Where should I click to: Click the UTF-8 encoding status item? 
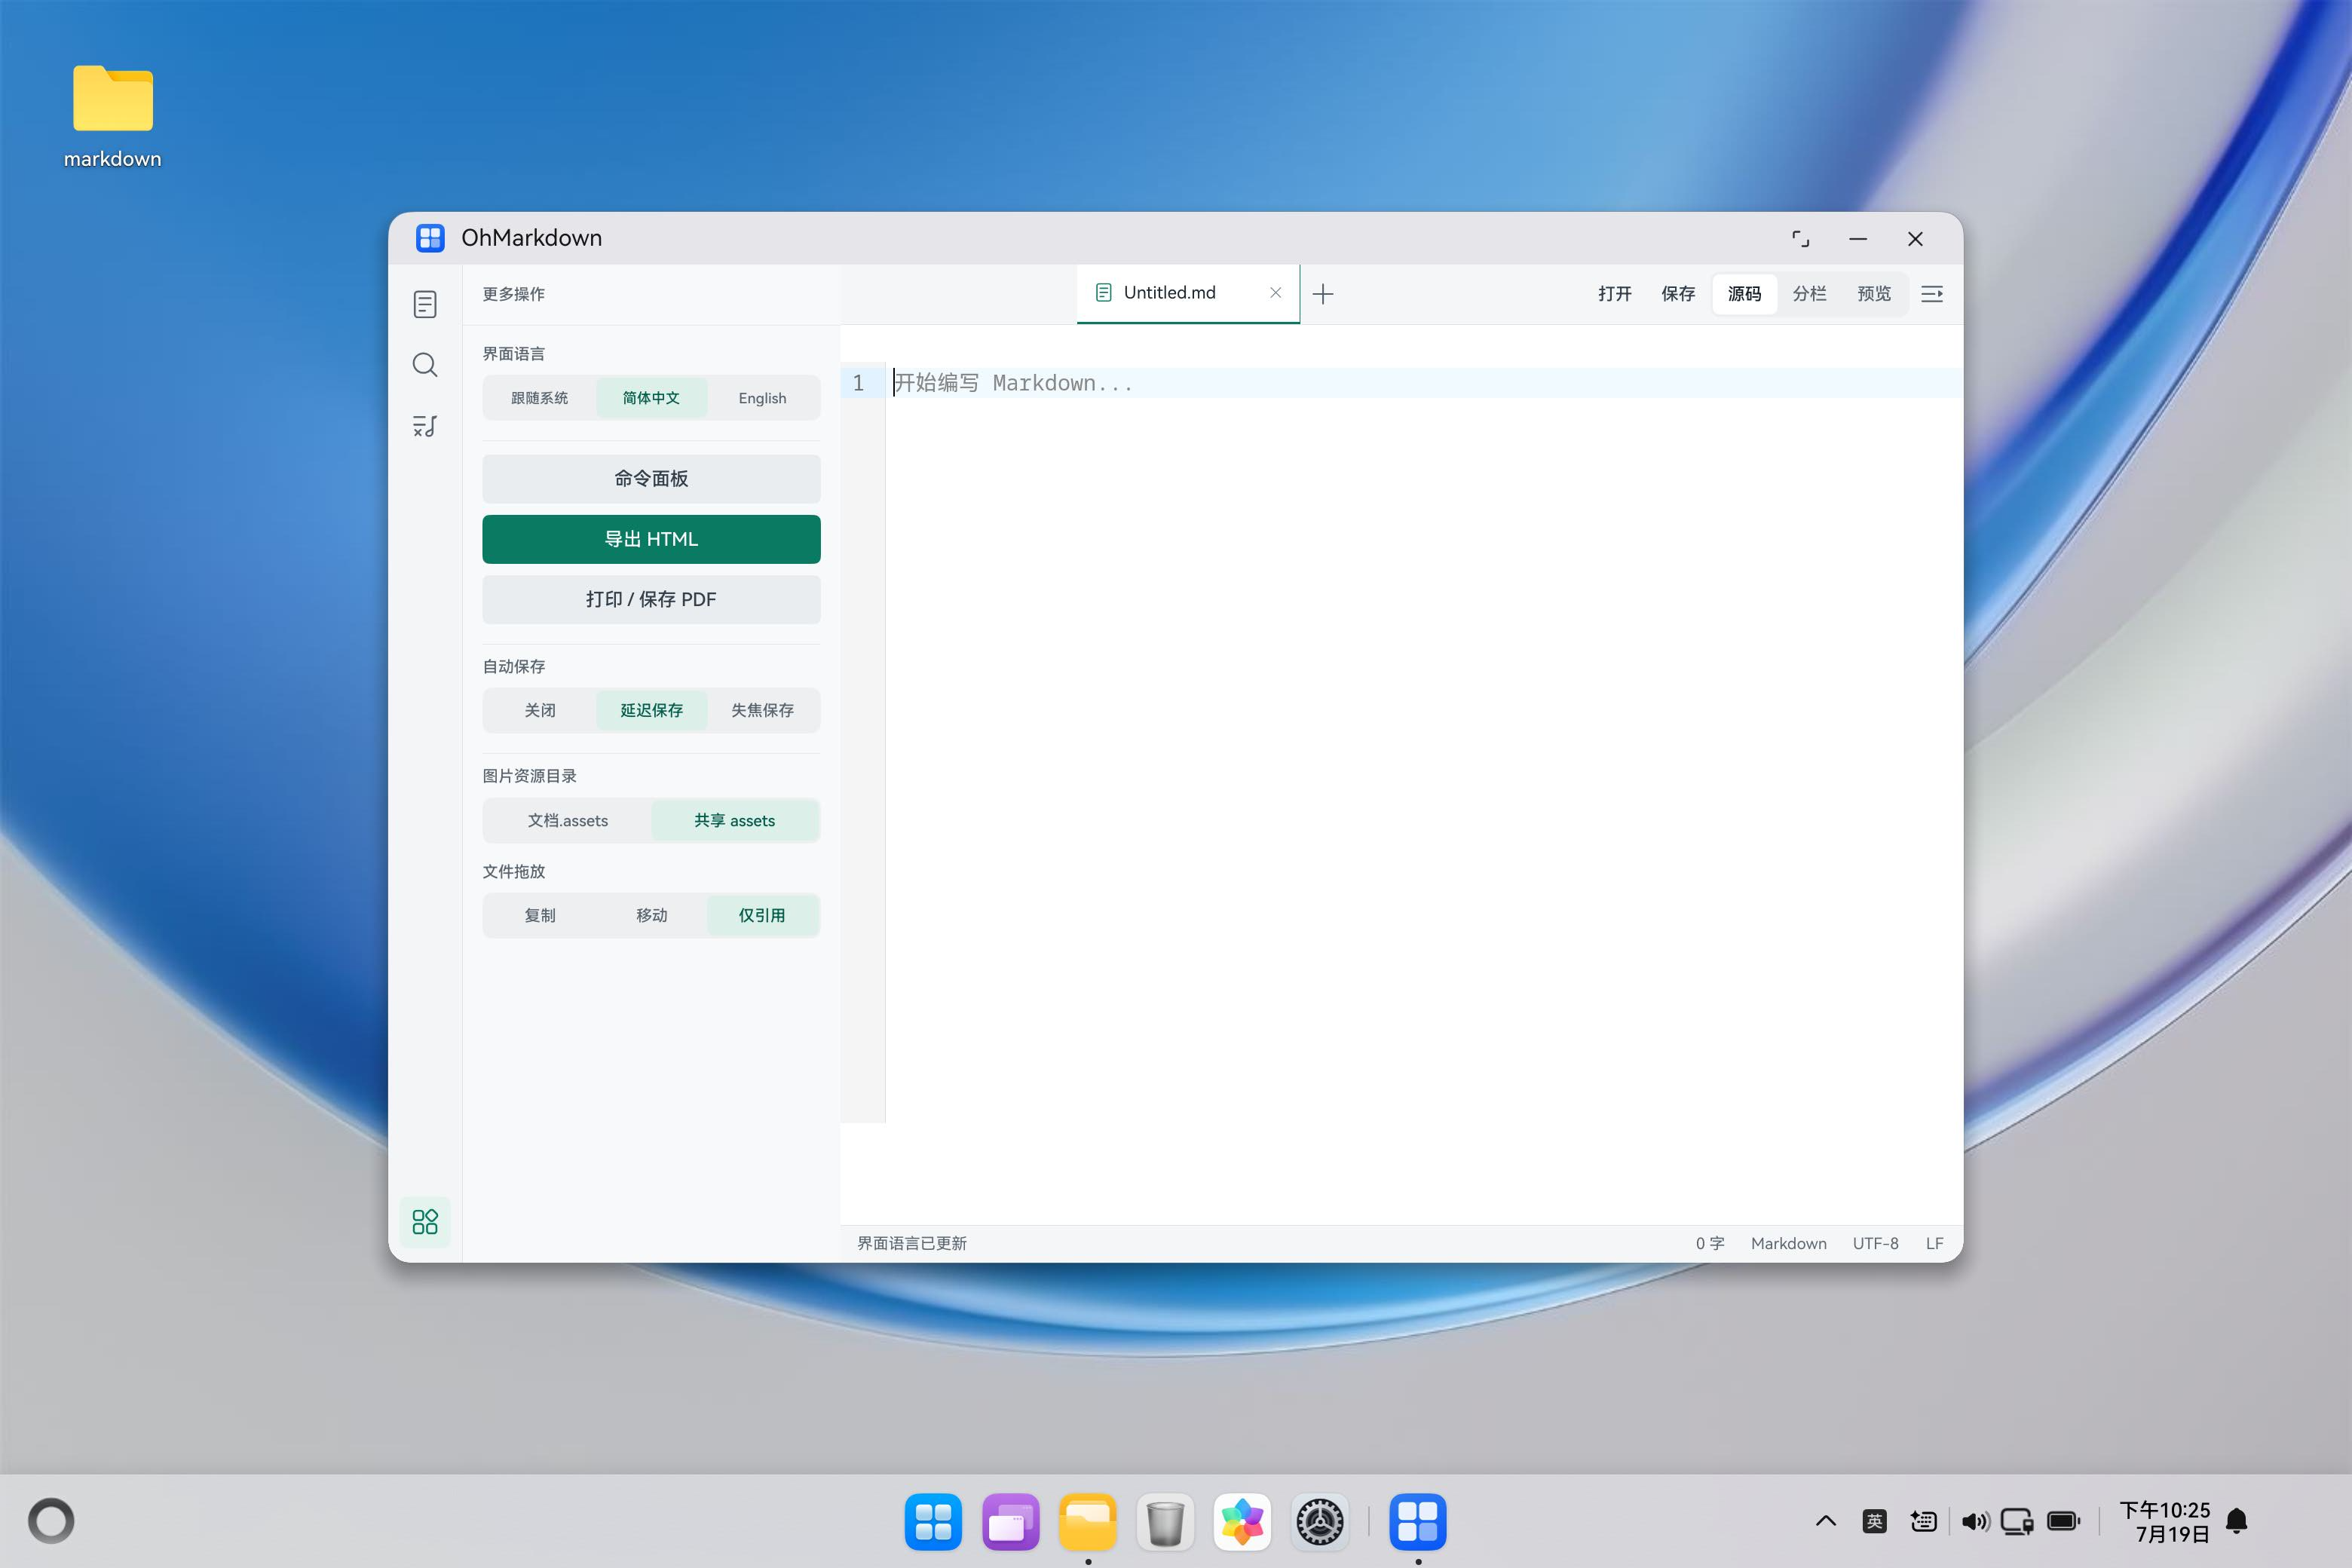1875,1243
